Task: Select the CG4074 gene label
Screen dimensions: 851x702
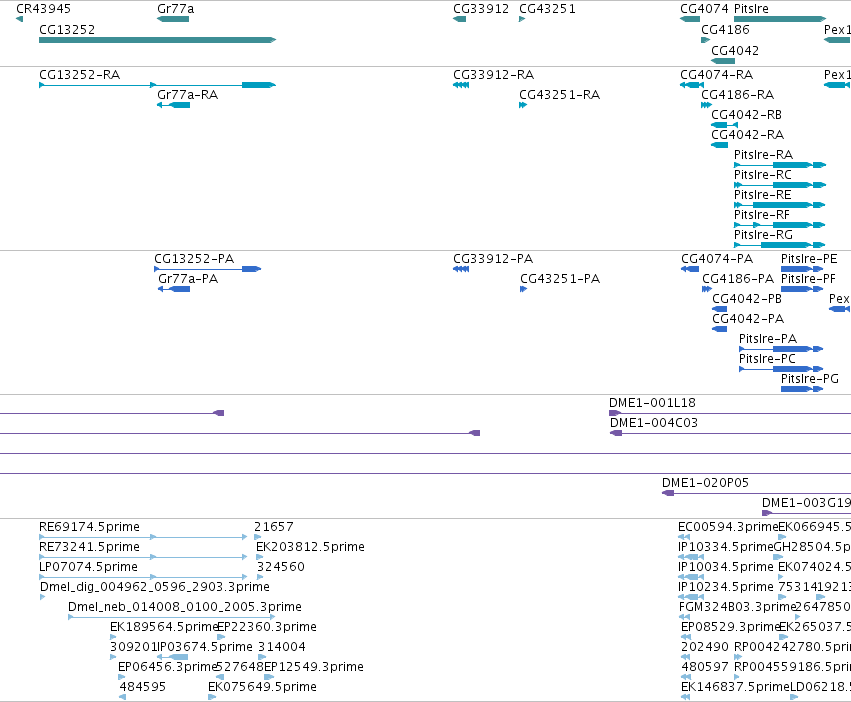Action: [704, 9]
